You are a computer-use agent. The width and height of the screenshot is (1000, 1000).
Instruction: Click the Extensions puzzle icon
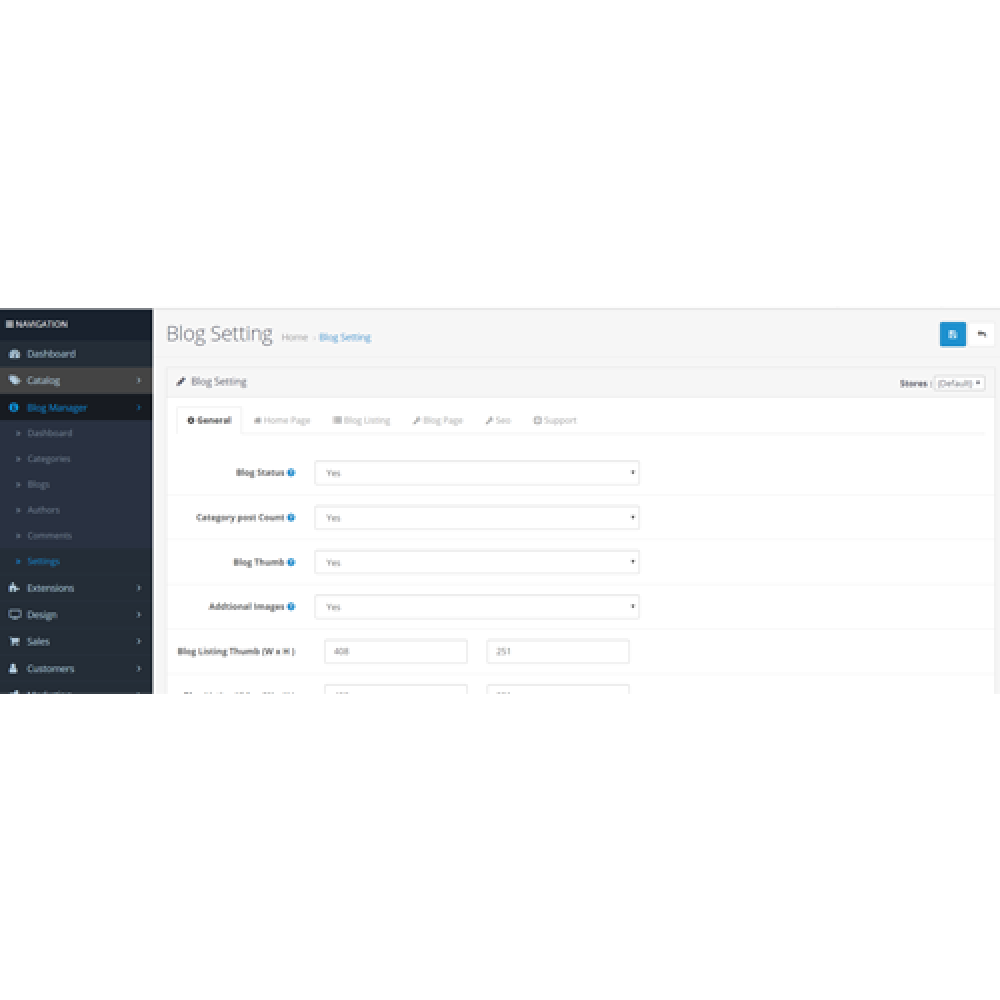pos(14,588)
